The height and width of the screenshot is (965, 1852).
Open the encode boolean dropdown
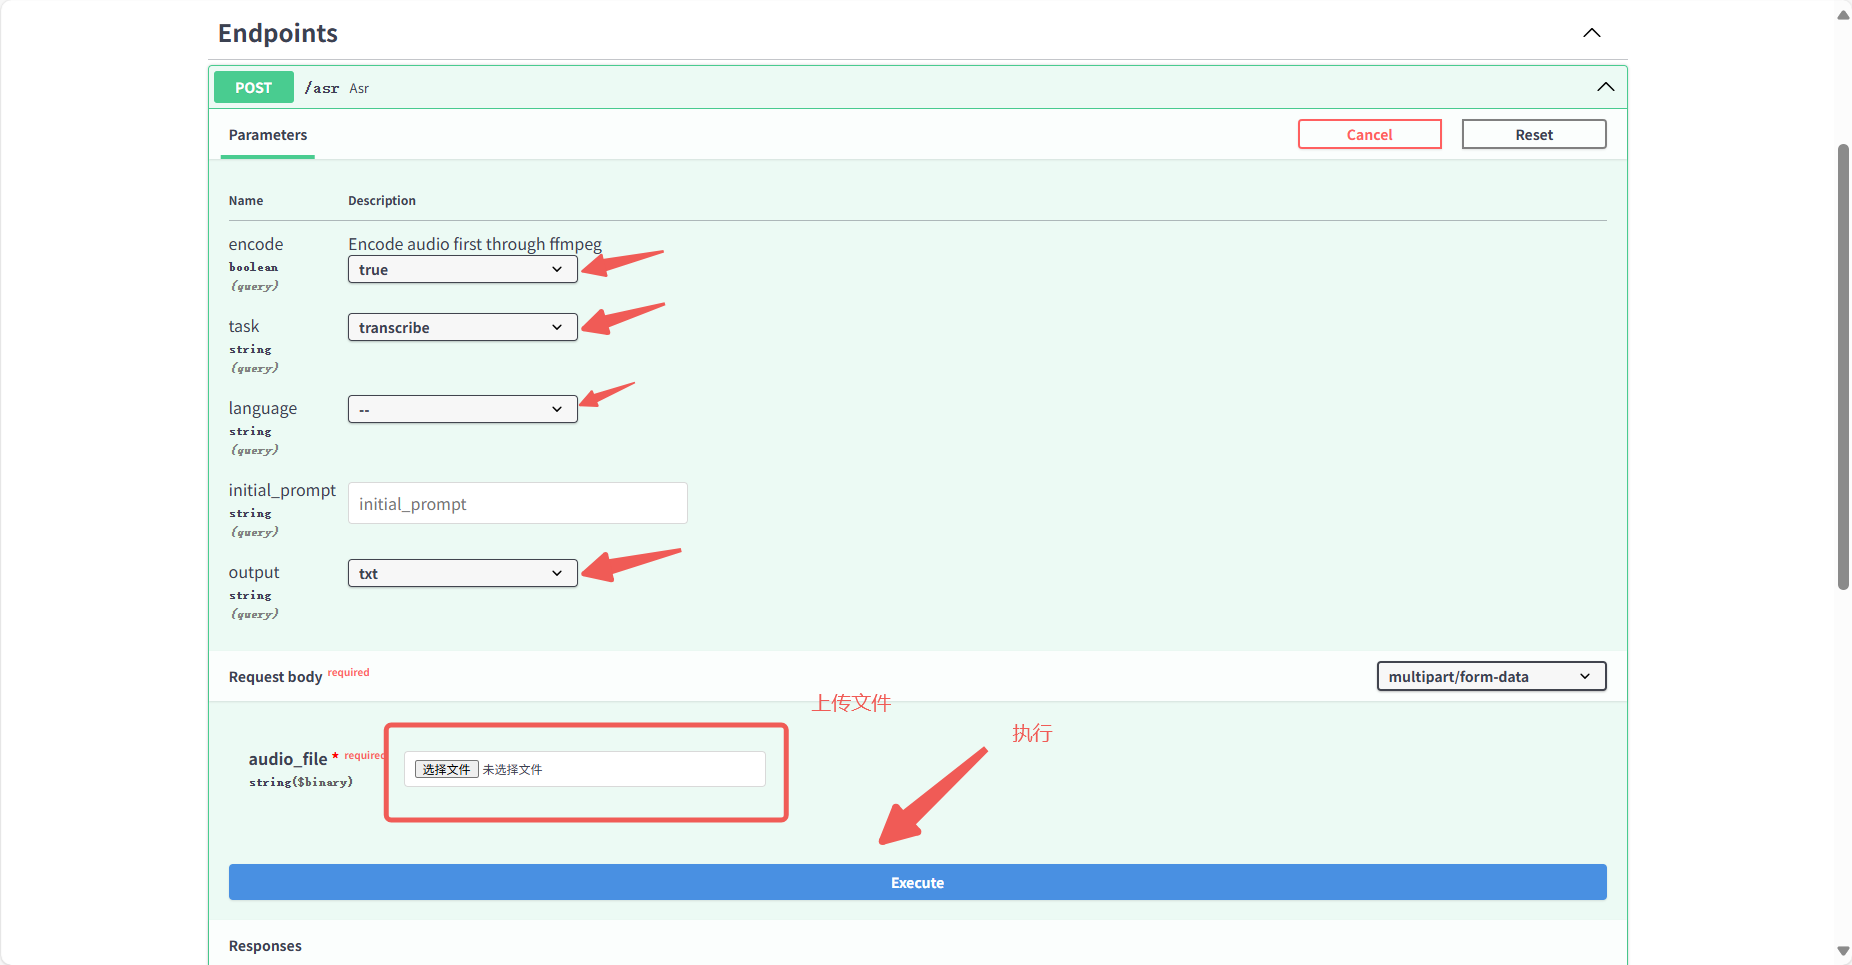(462, 270)
